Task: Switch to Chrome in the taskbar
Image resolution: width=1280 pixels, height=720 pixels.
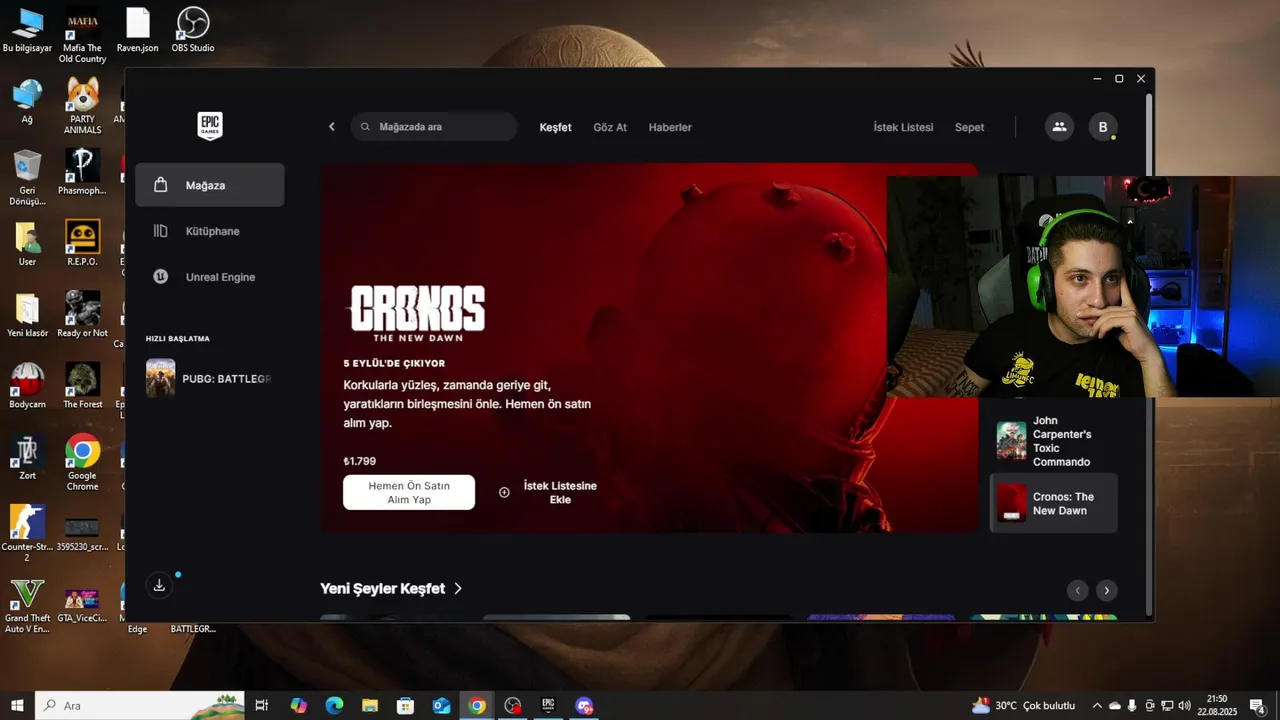Action: click(x=477, y=706)
